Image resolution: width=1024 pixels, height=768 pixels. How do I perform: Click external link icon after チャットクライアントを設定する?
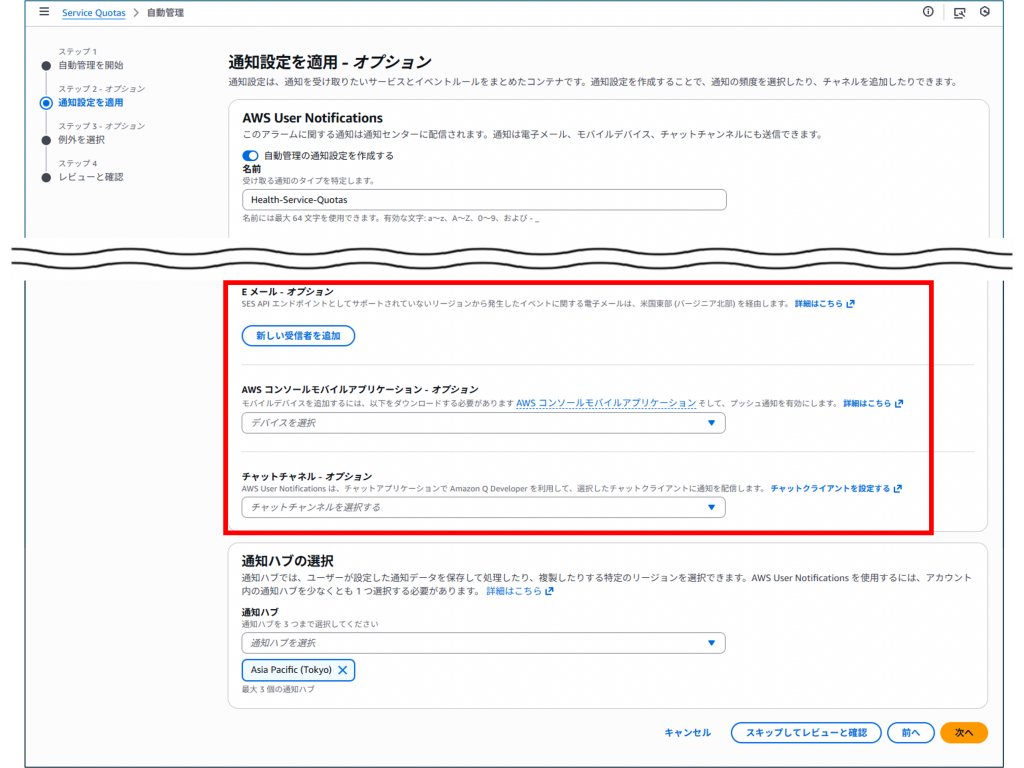898,489
